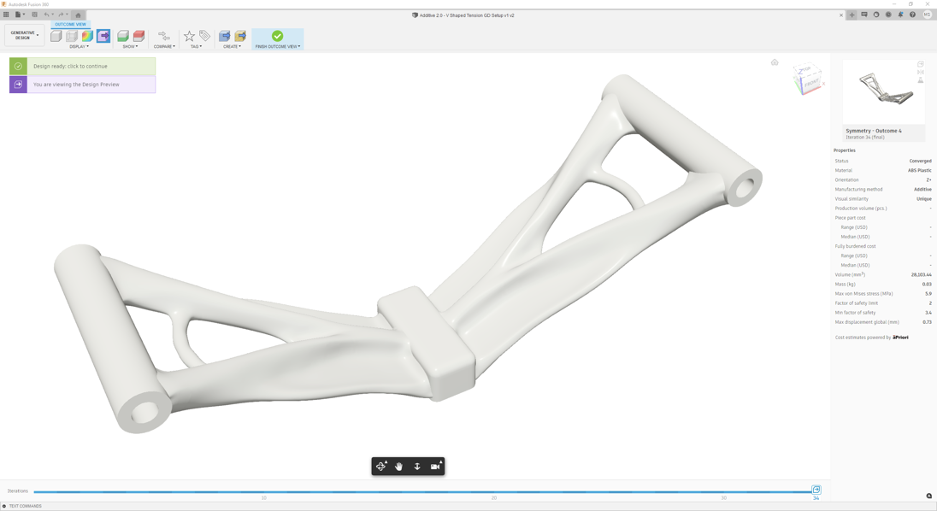Click the Converged status value
Viewport: 938px width, 512px height.
pos(920,161)
